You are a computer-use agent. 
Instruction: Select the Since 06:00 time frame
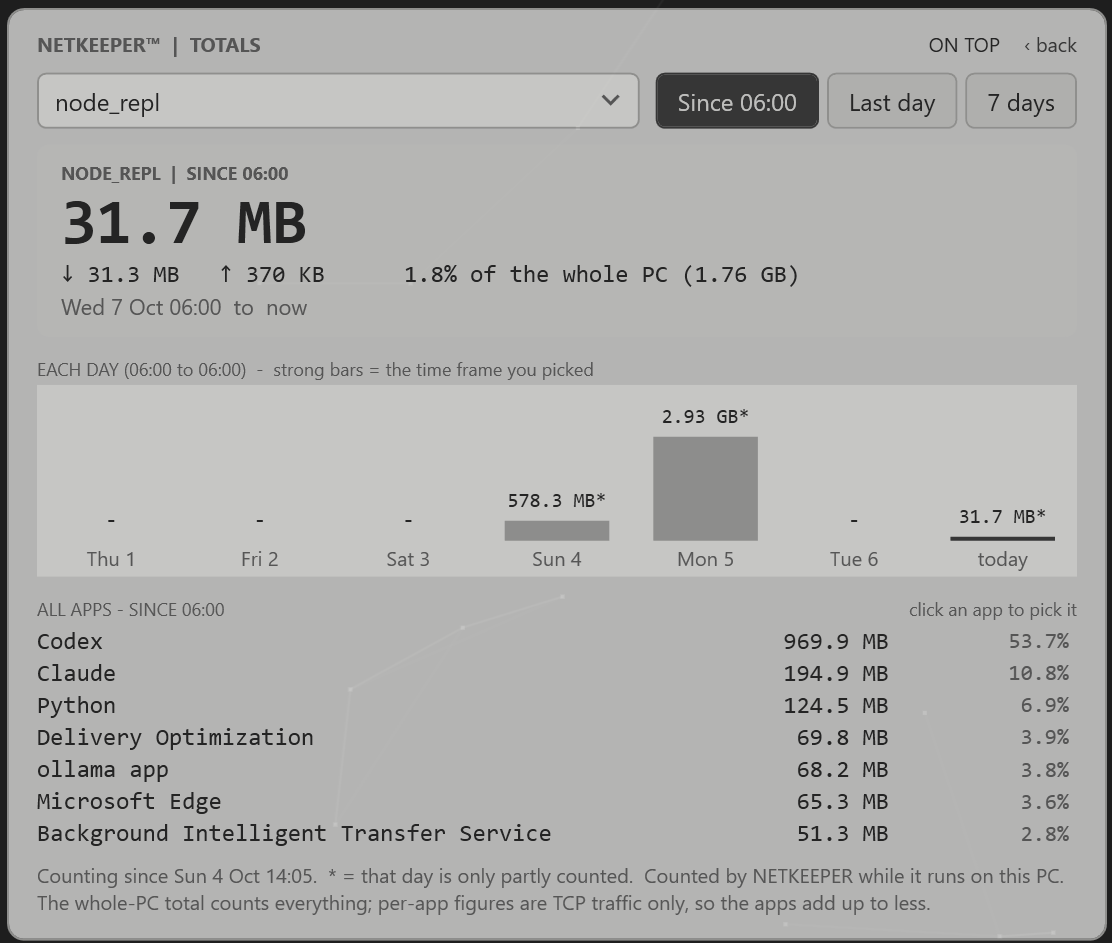coord(737,101)
